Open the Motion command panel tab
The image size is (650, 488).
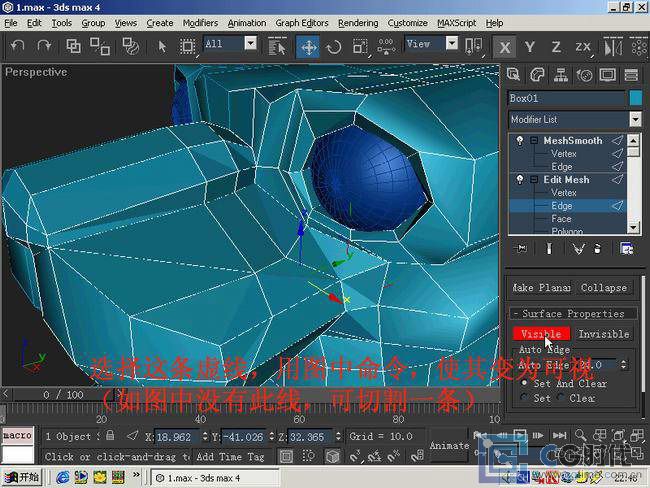(x=585, y=75)
